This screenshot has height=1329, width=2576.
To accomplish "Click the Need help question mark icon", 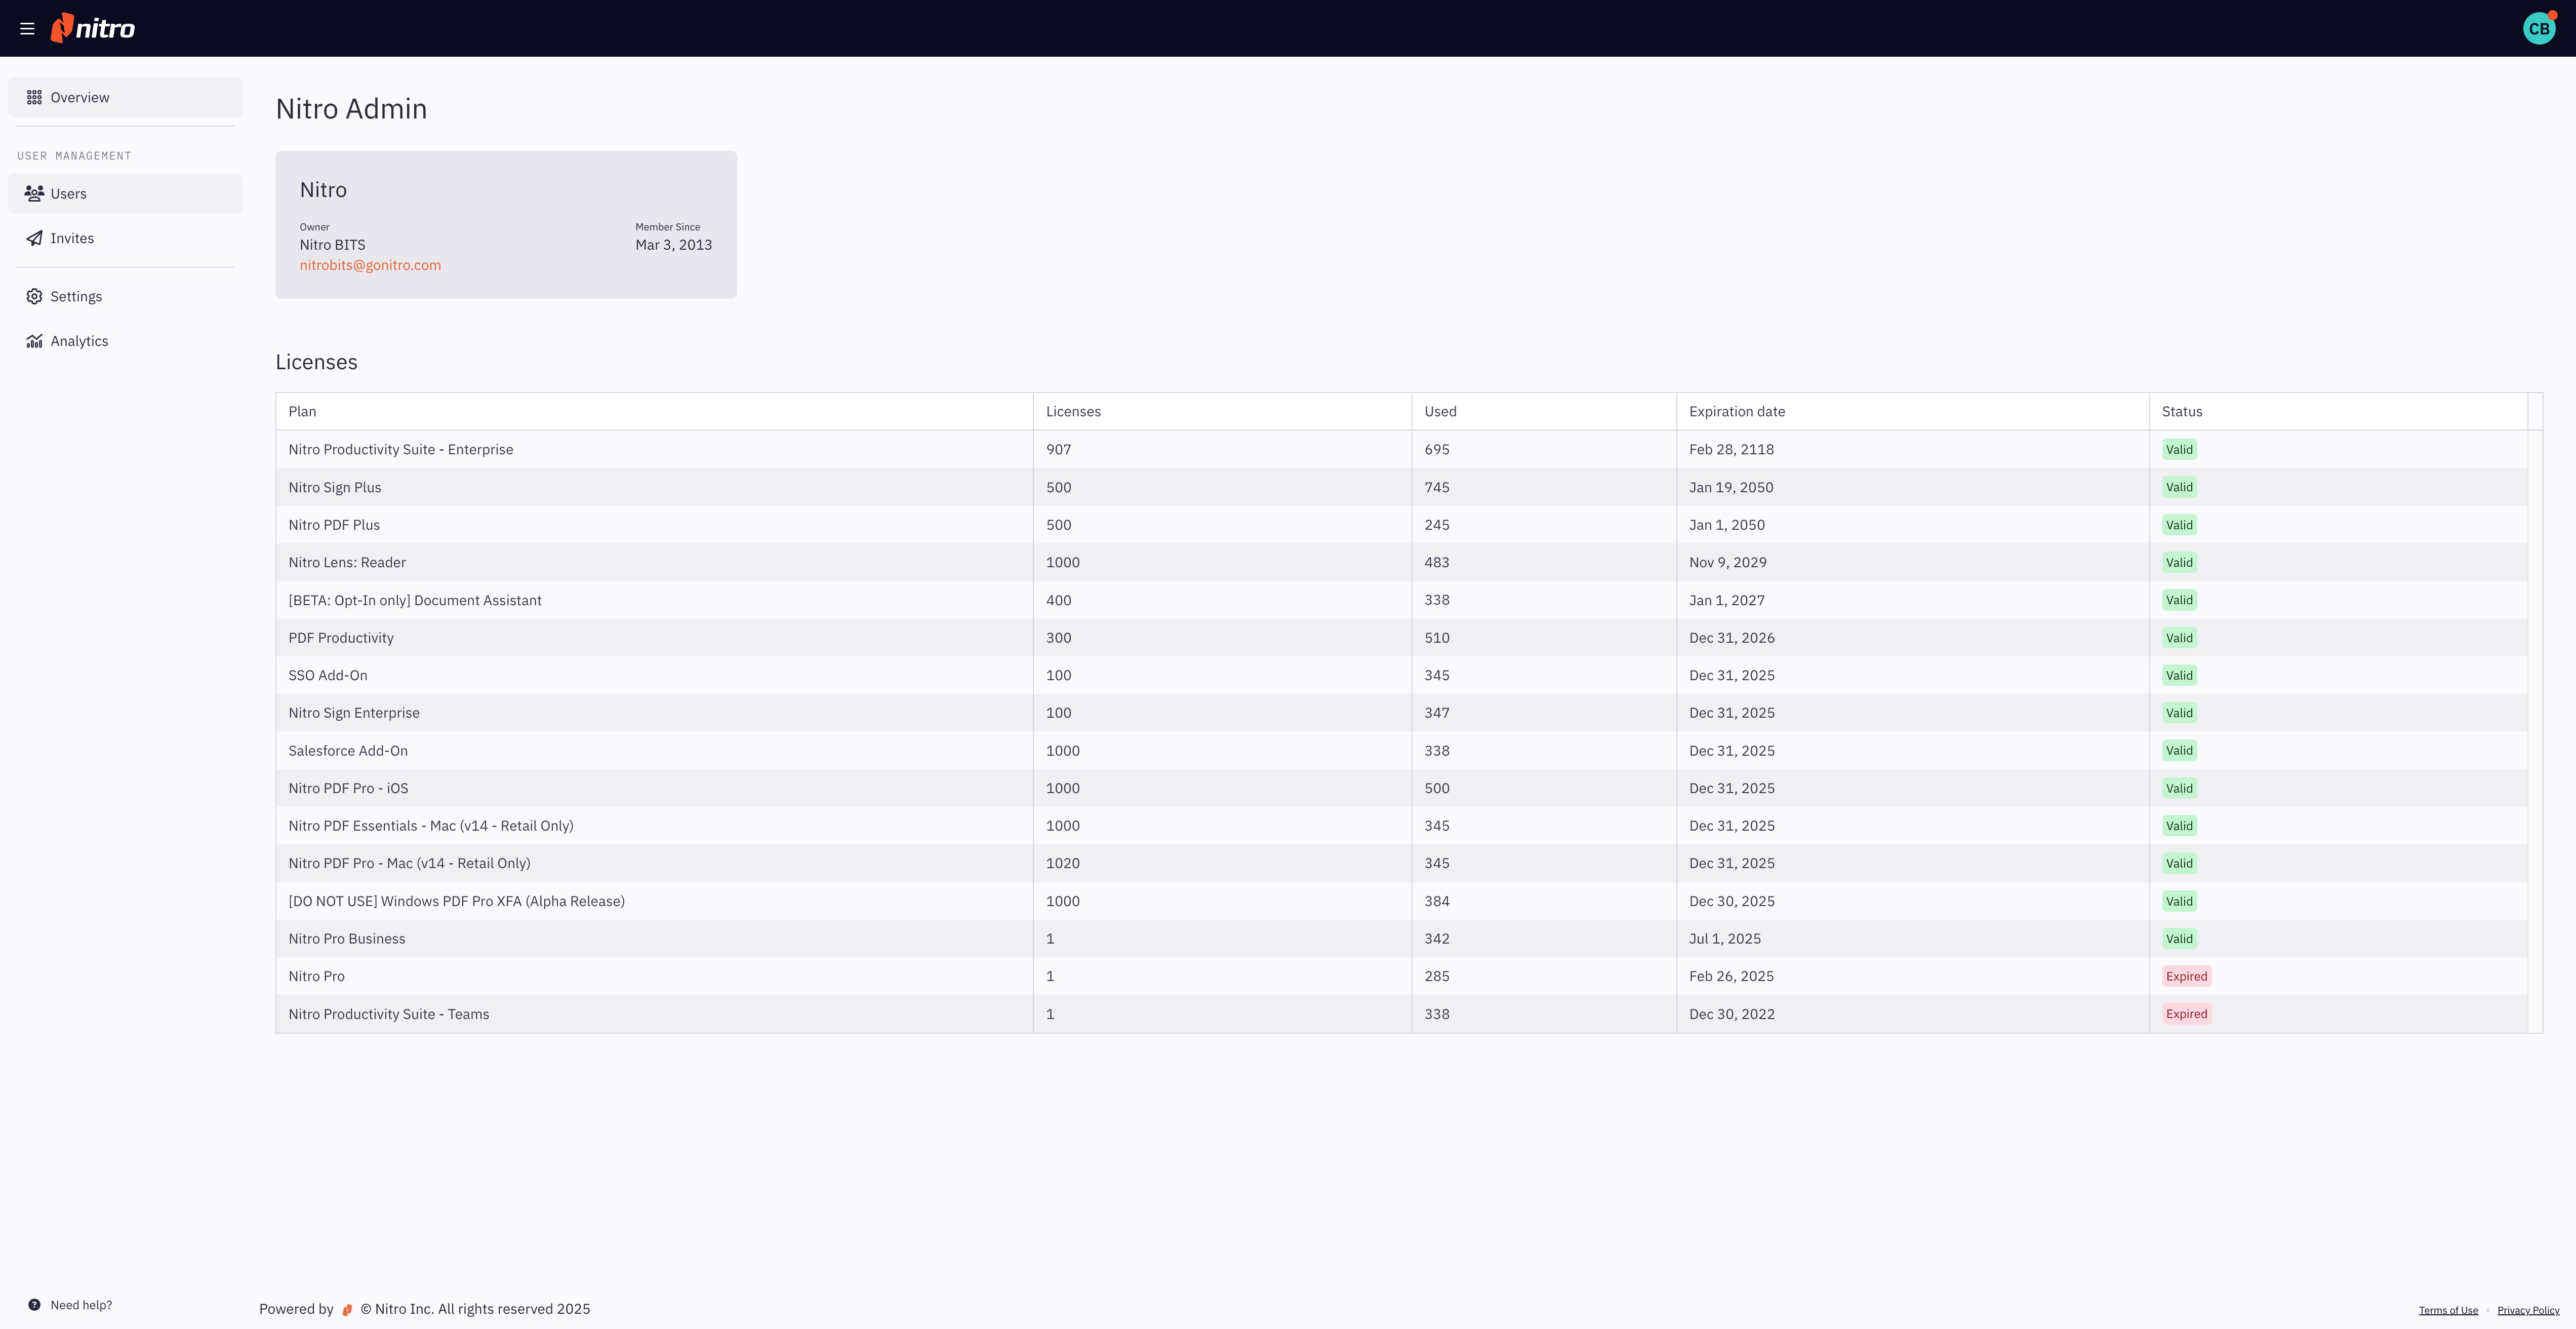I will pyautogui.click(x=34, y=1305).
